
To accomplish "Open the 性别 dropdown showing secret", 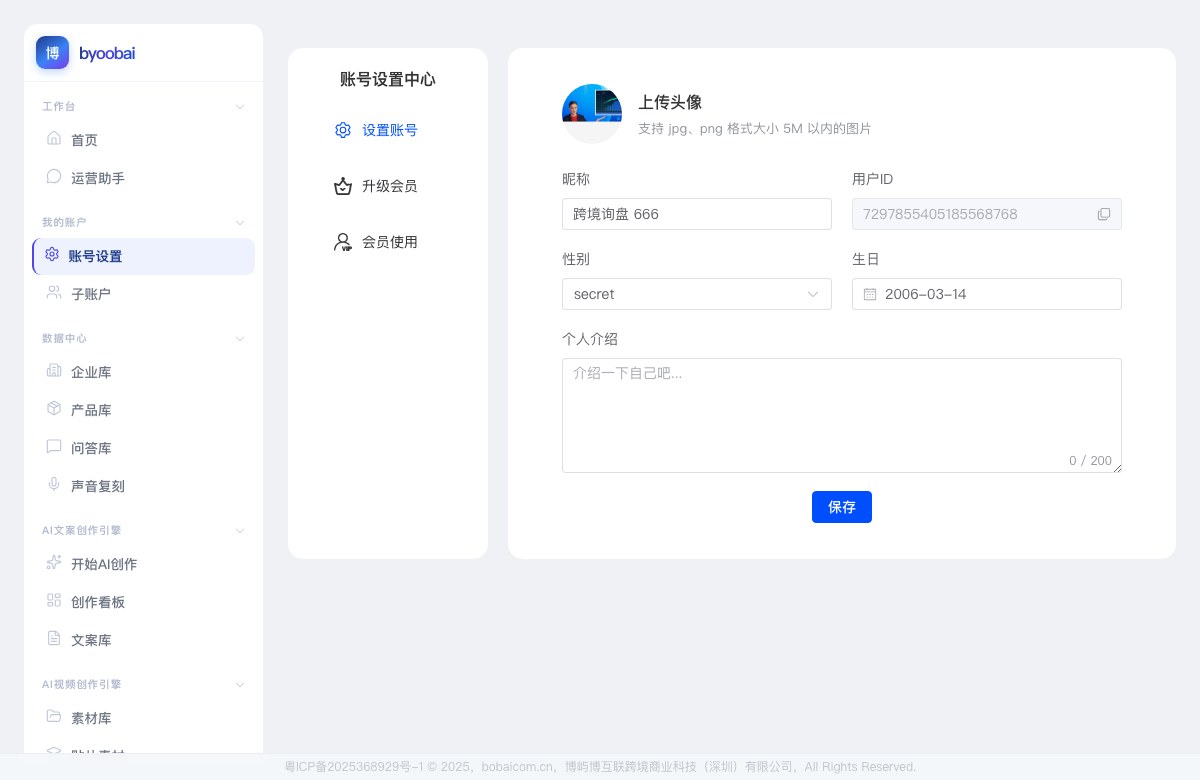I will tap(697, 294).
